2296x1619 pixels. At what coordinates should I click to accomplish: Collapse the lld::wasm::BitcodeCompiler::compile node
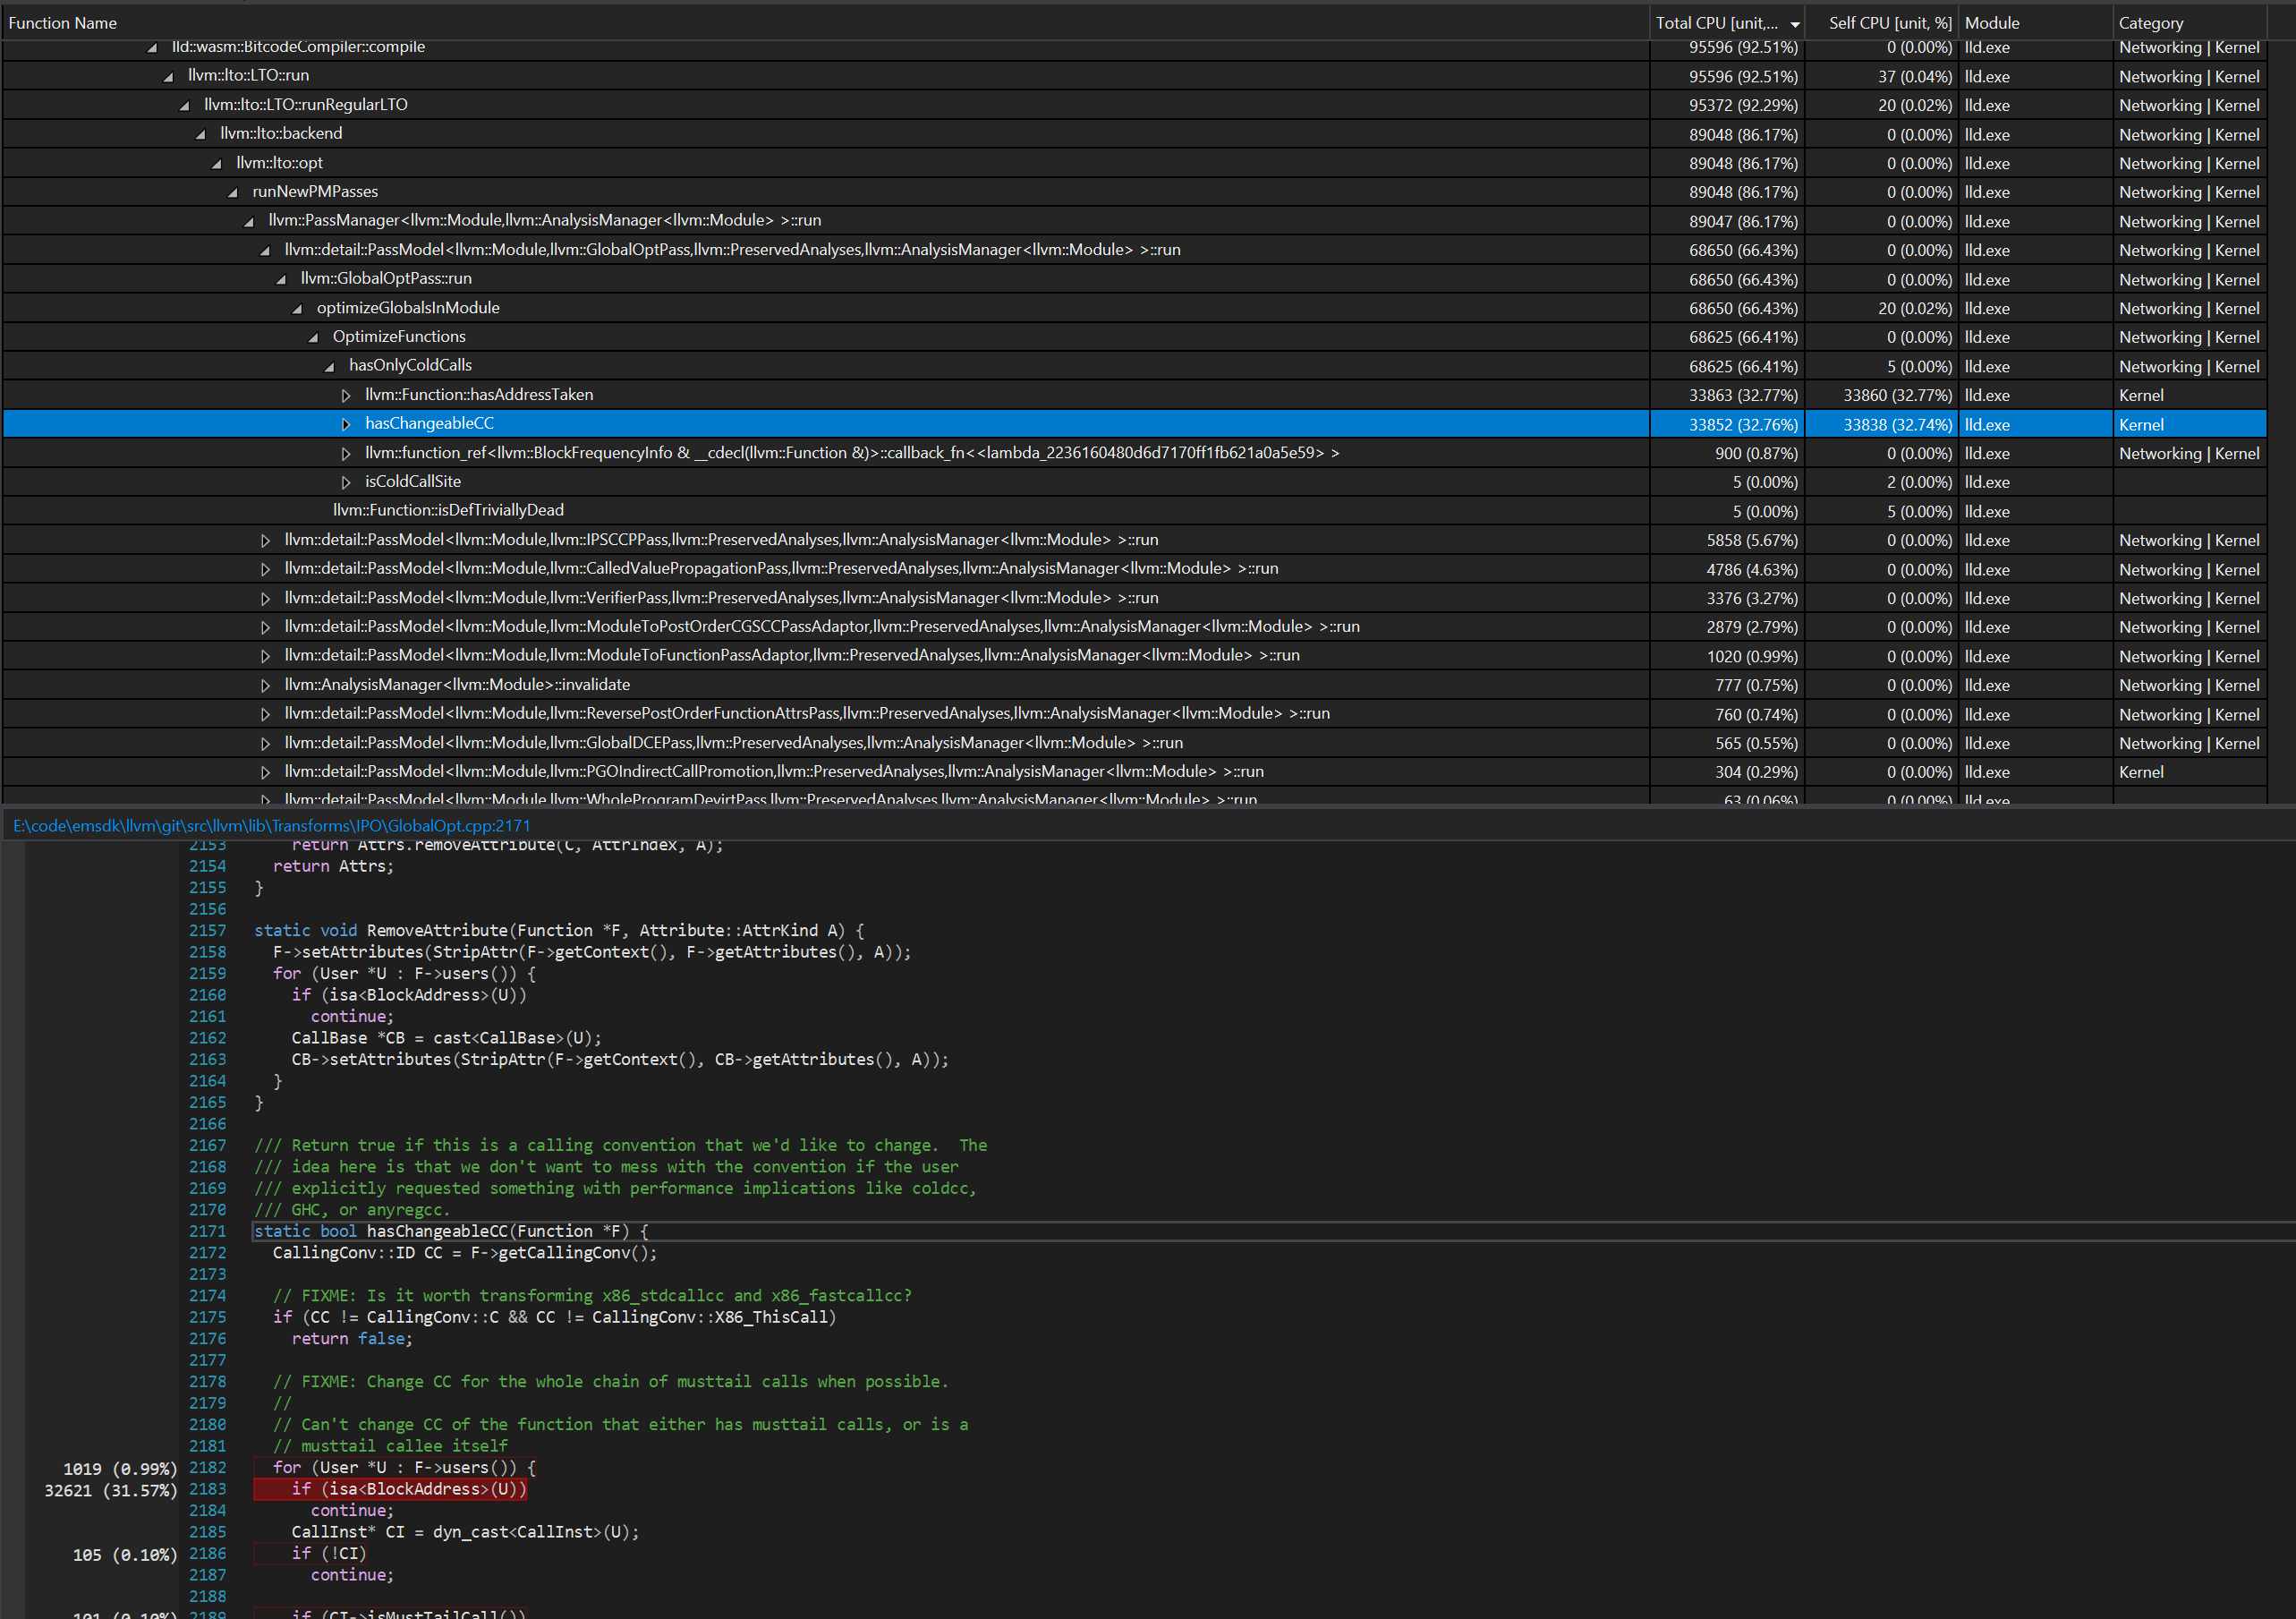pyautogui.click(x=152, y=46)
